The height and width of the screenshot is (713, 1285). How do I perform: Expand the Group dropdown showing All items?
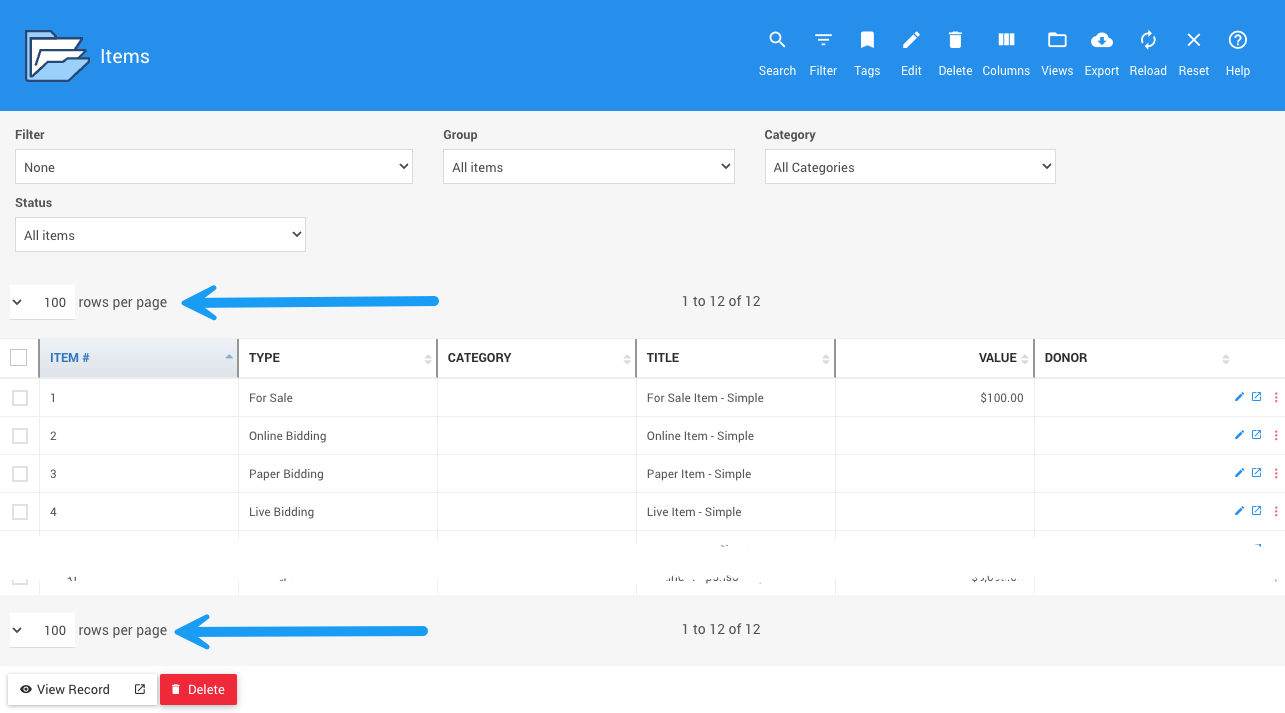pos(588,167)
